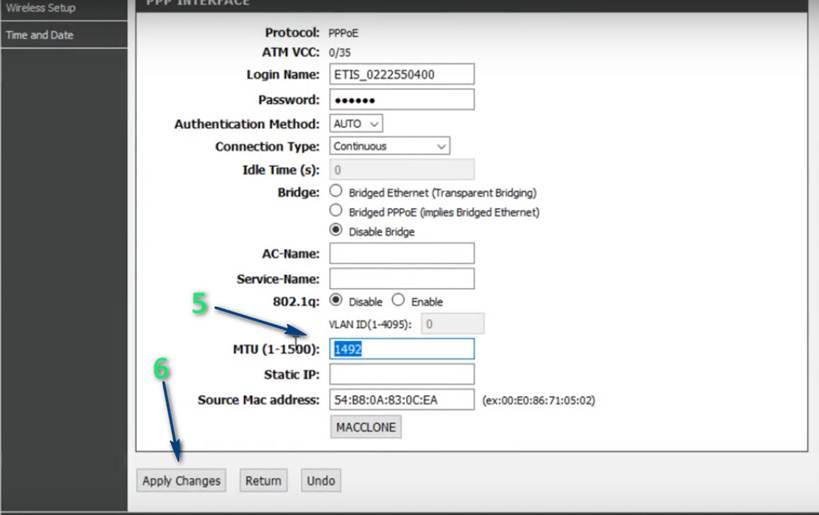Expand the Connection Type Continuous dropdown
This screenshot has width=819, height=515.
pos(390,146)
